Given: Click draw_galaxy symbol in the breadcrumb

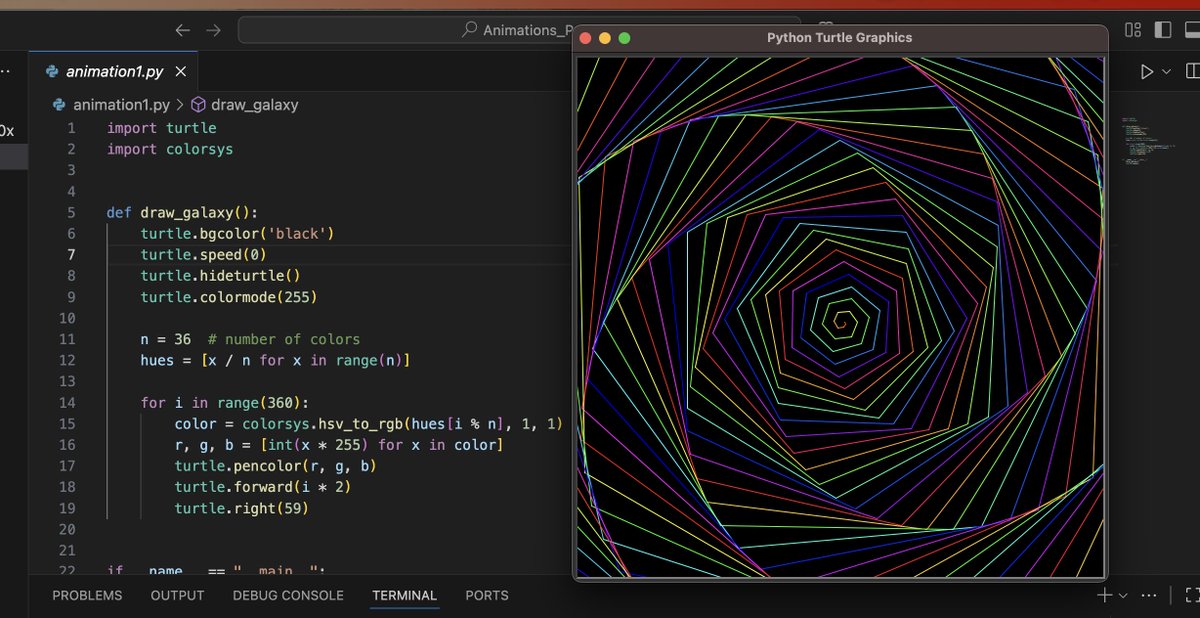Looking at the screenshot, I should (x=254, y=104).
